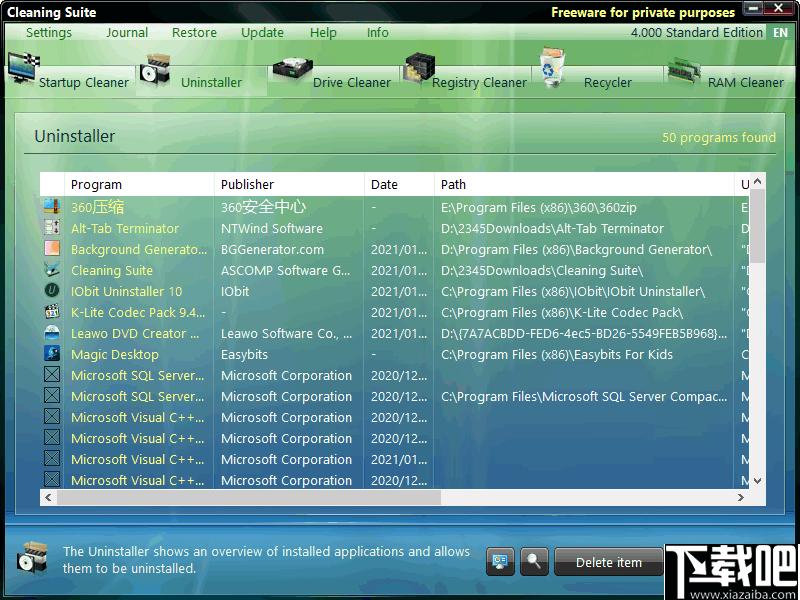Screen dimensions: 800x600
Task: Click the computer monitor icon button beside search
Action: tap(500, 562)
